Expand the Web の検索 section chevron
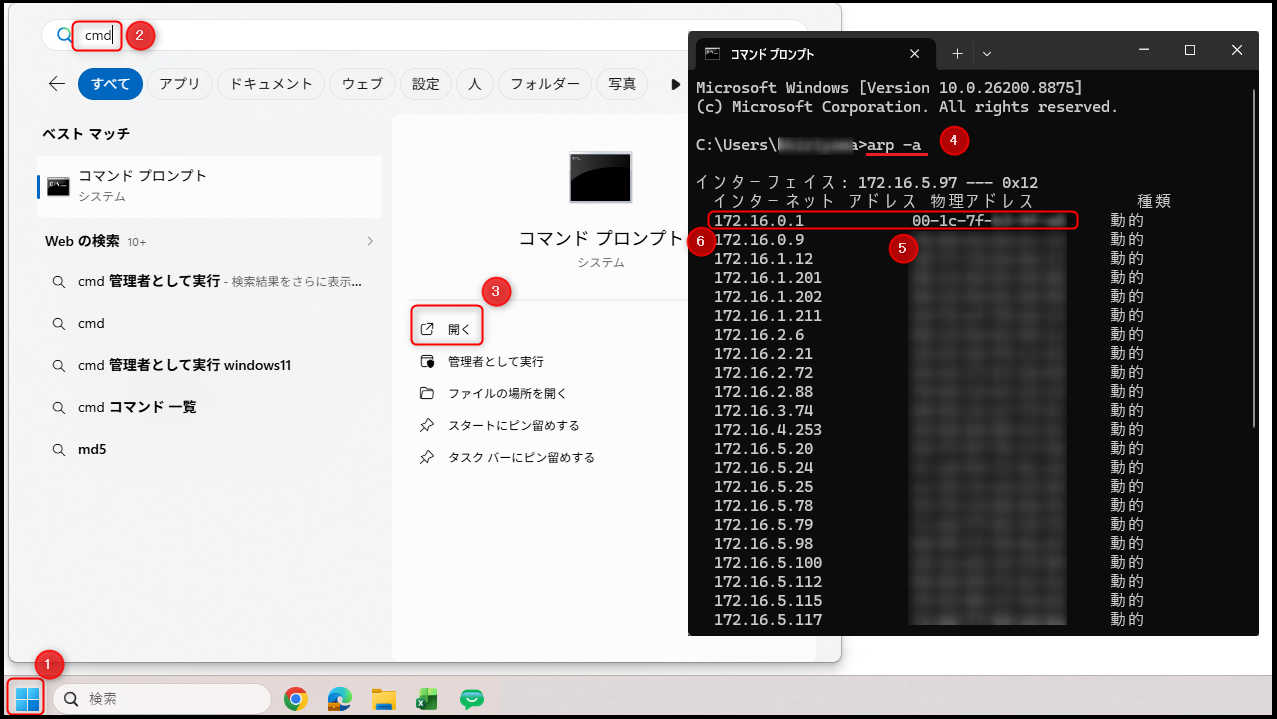This screenshot has width=1277, height=719. [370, 241]
